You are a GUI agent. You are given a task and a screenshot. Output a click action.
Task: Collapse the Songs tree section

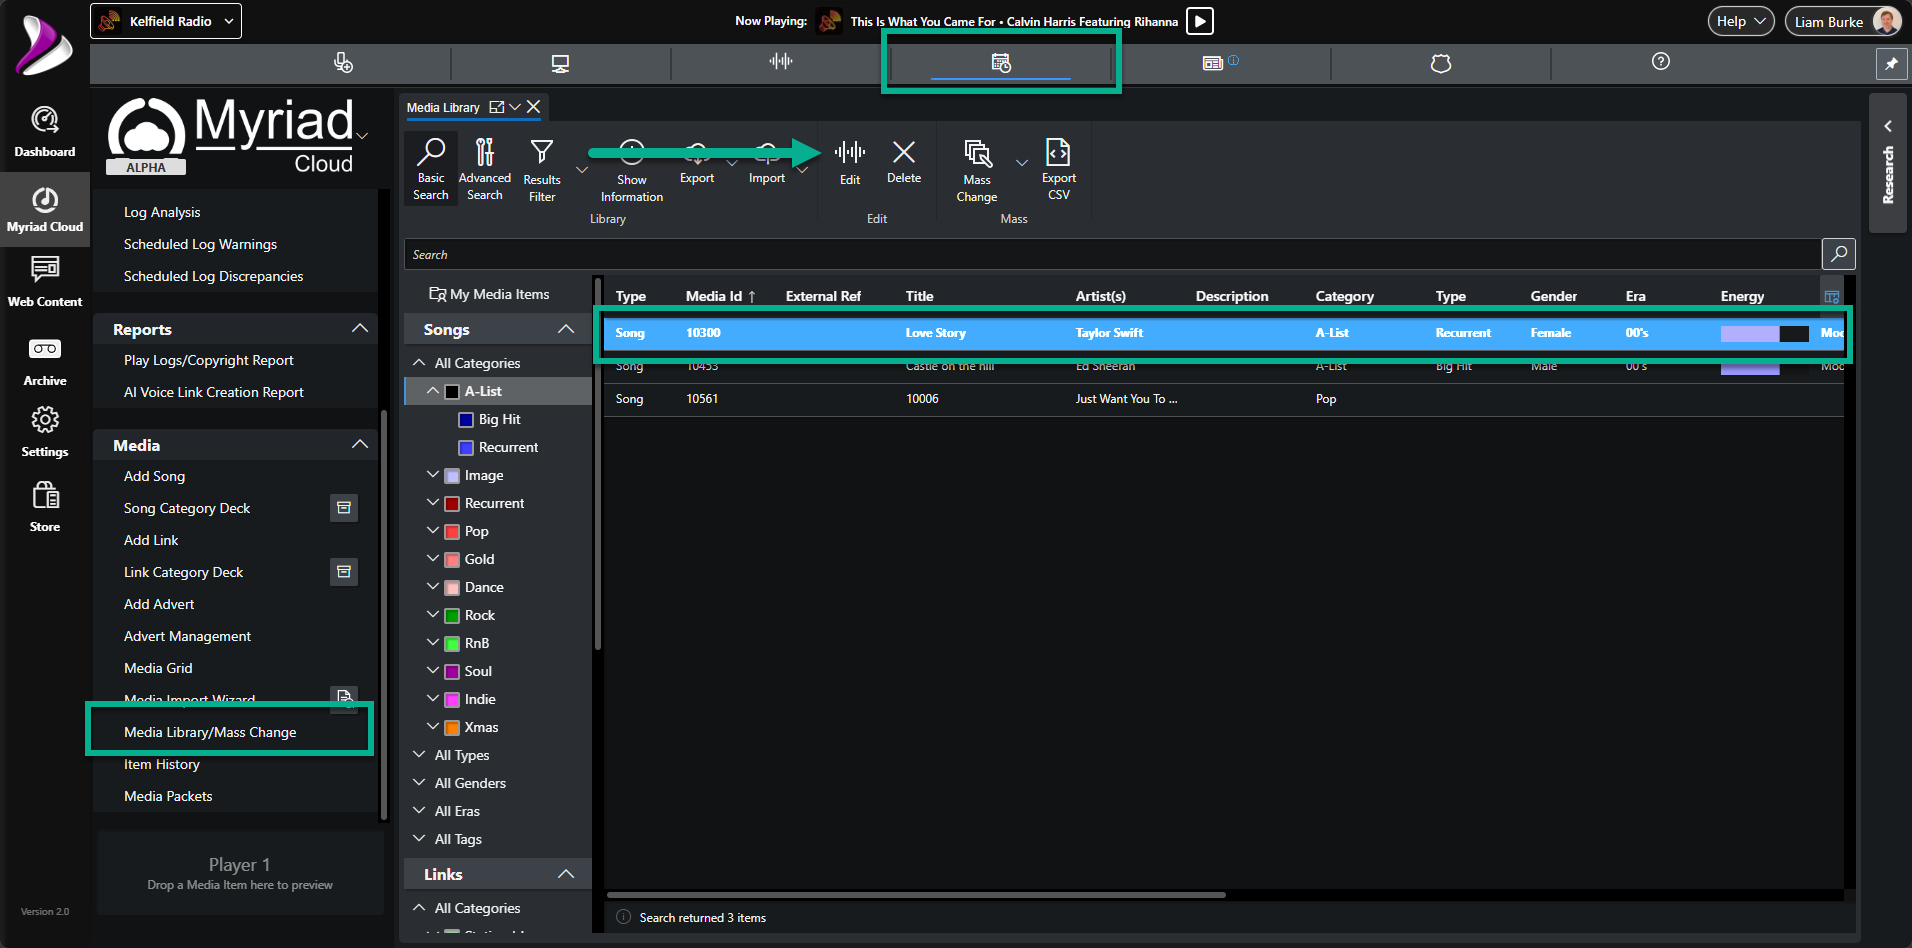click(566, 329)
